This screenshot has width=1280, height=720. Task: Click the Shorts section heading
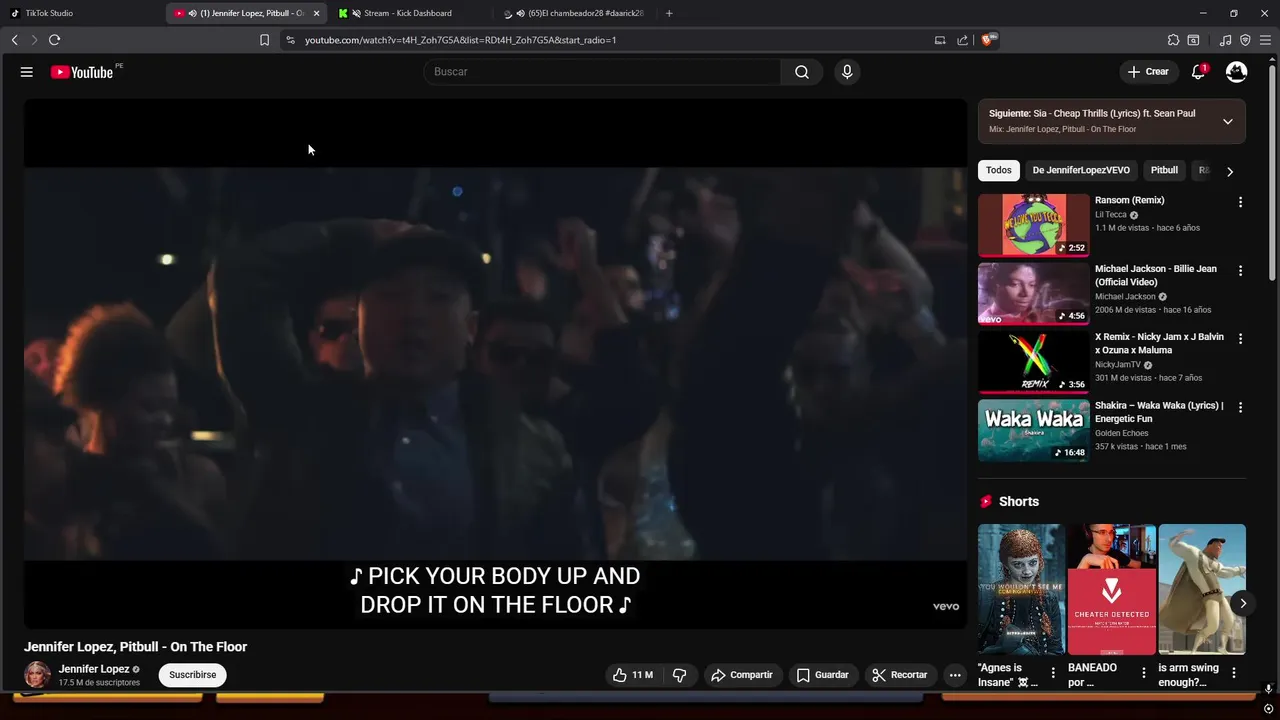click(1019, 502)
